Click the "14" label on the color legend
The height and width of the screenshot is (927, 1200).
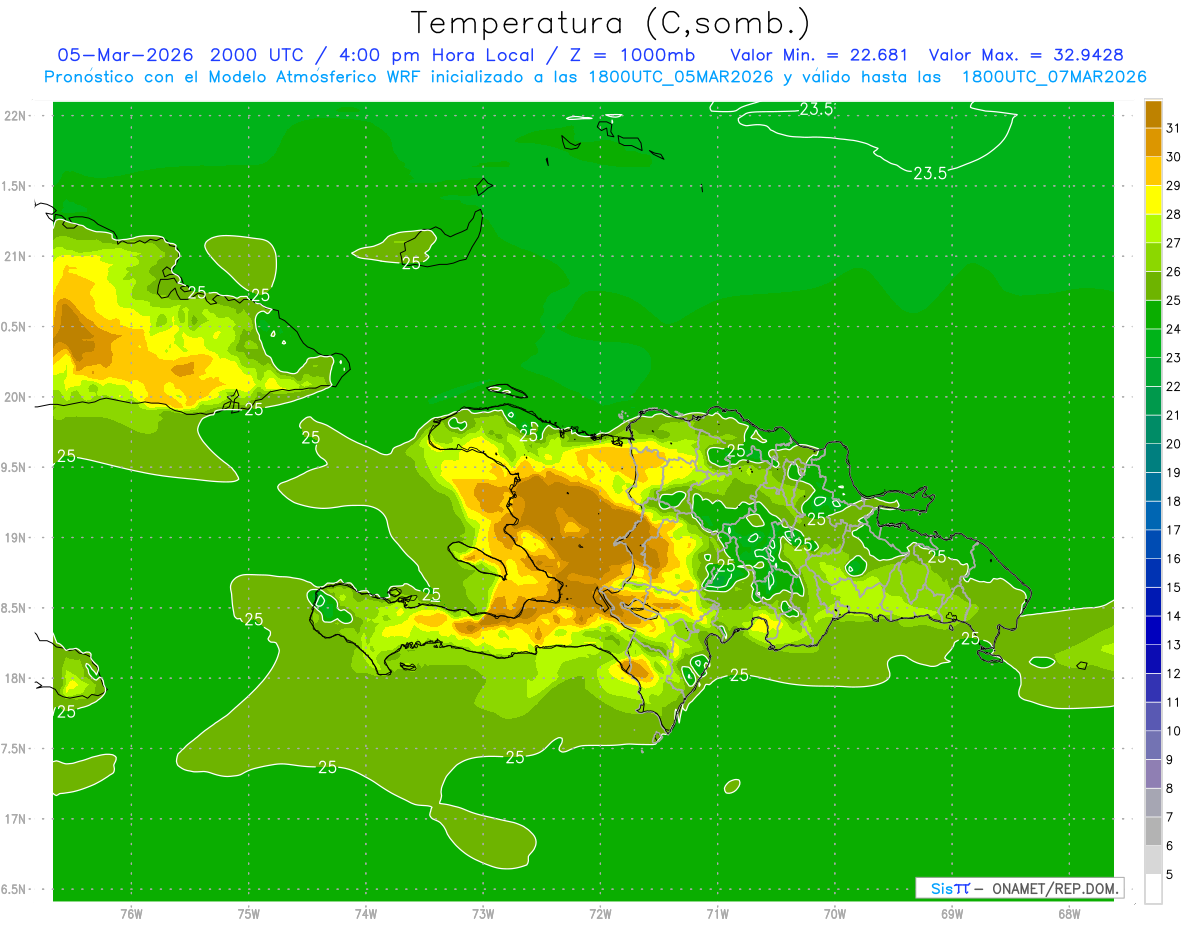point(1173,616)
